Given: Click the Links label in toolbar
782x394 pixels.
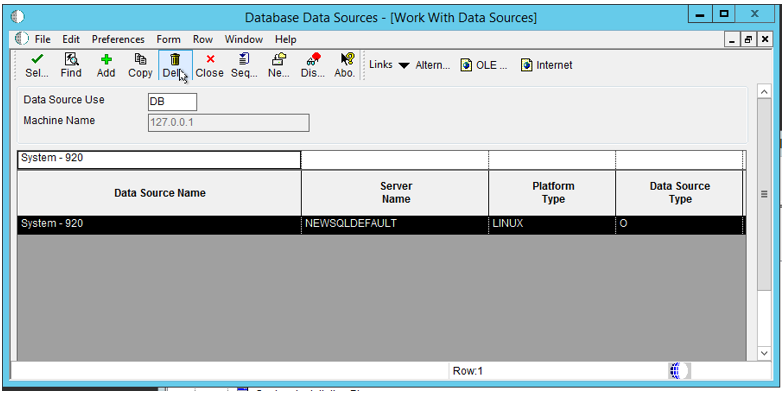Looking at the screenshot, I should point(381,65).
